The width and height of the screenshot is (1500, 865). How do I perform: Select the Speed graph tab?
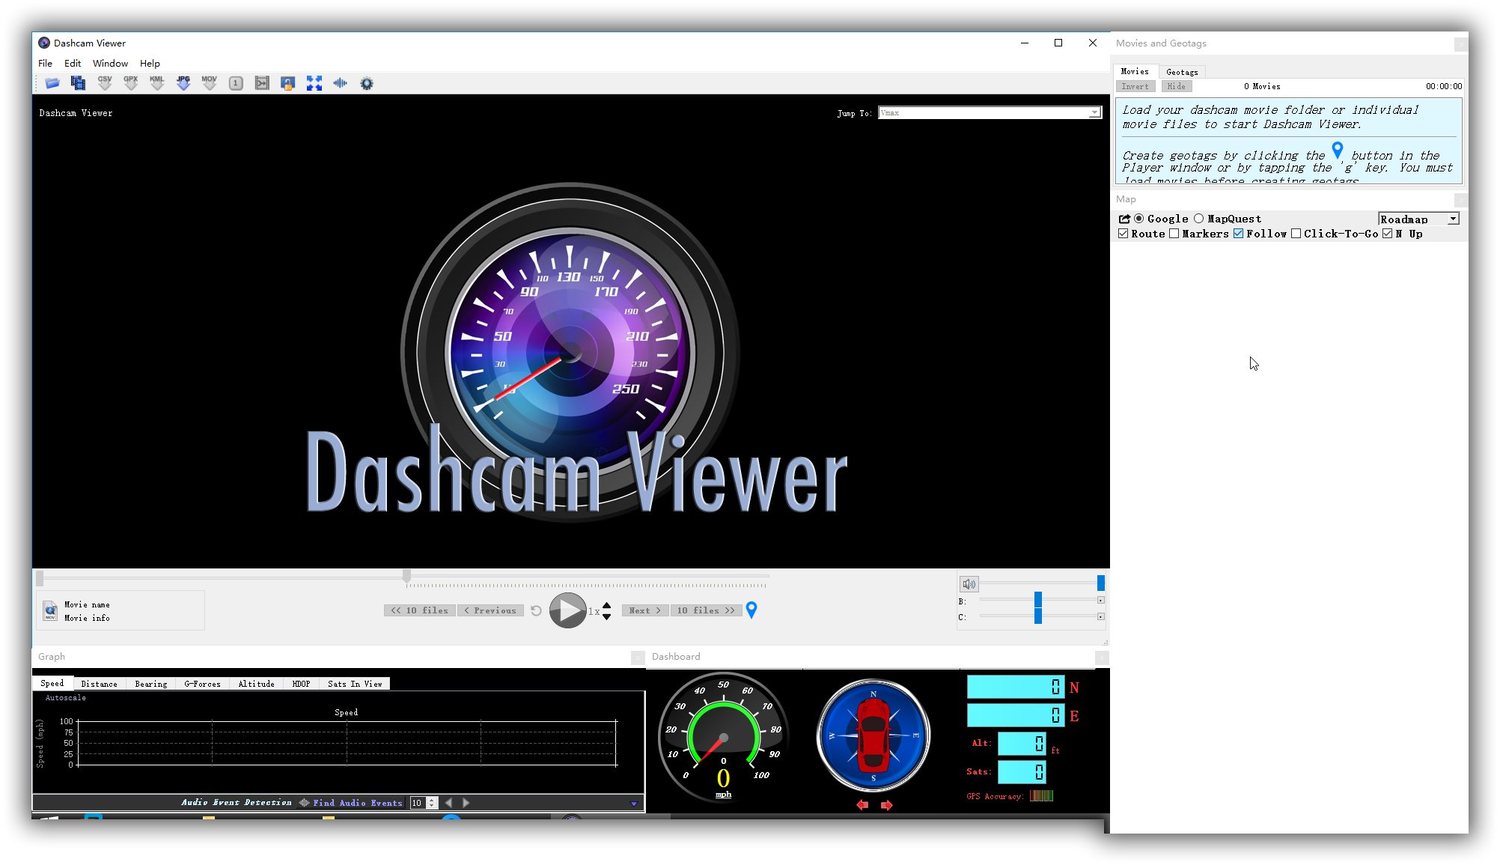[52, 683]
